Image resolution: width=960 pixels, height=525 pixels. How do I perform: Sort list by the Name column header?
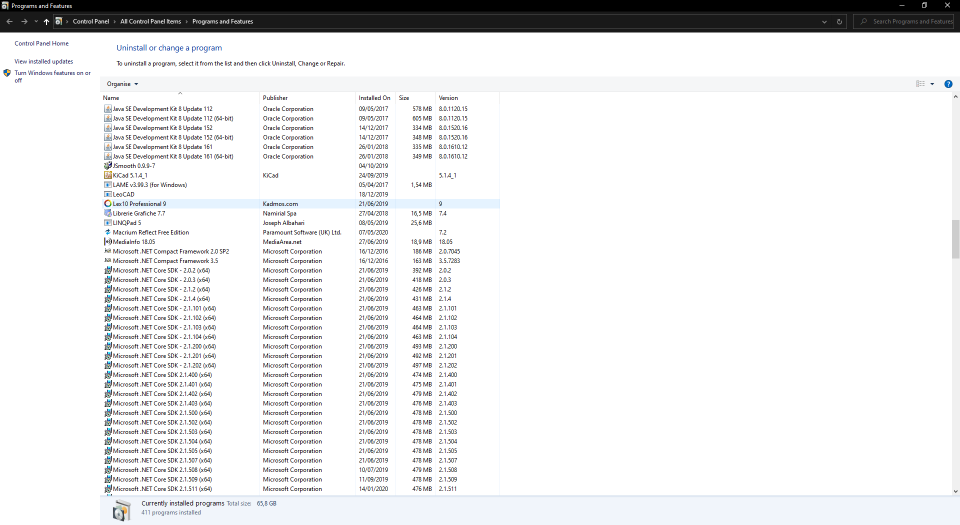(180, 98)
